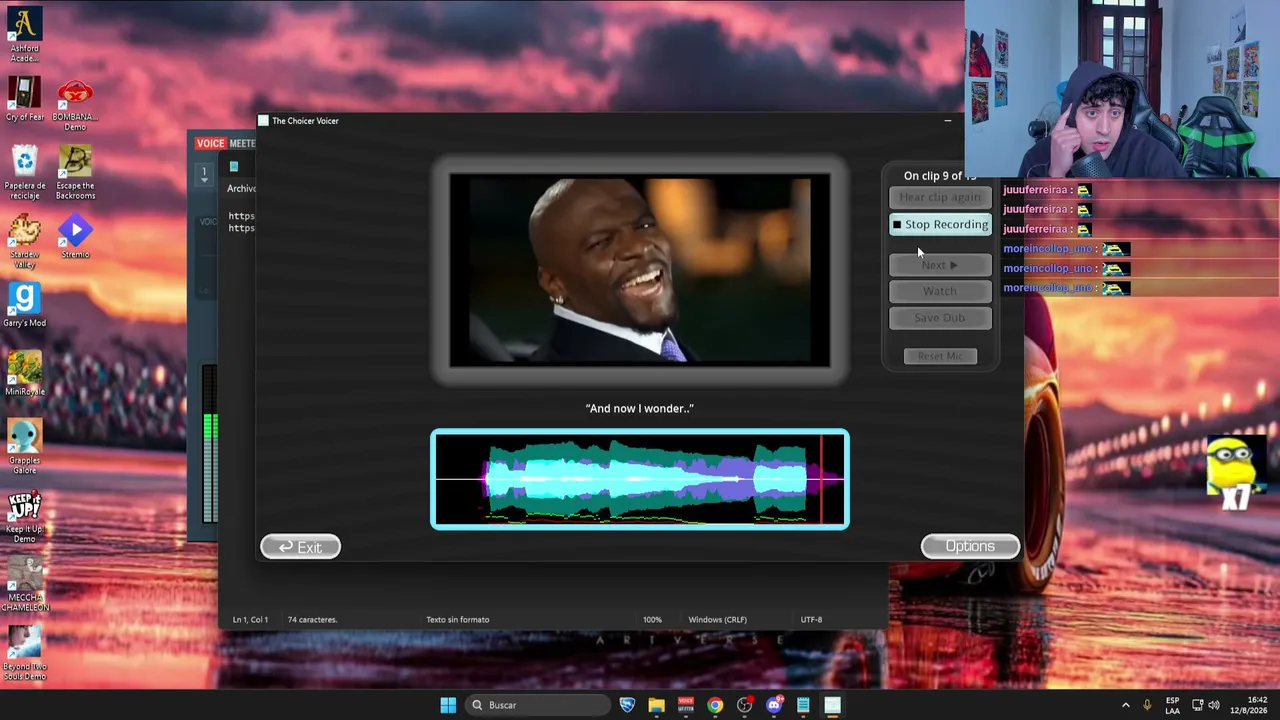The image size is (1280, 720).
Task: Go to the Next clip
Action: tap(940, 265)
